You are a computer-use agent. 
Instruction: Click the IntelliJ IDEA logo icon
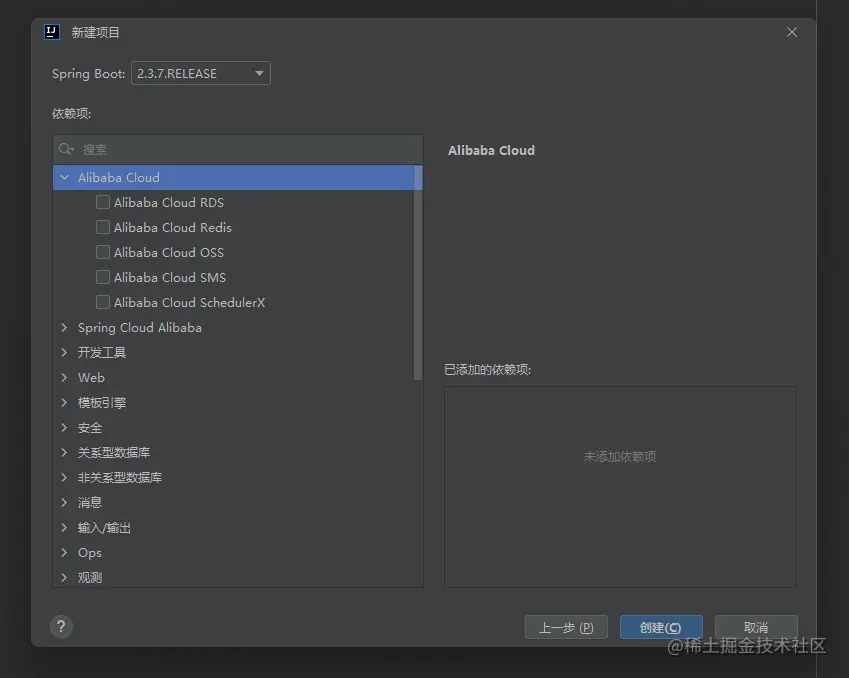click(x=51, y=32)
